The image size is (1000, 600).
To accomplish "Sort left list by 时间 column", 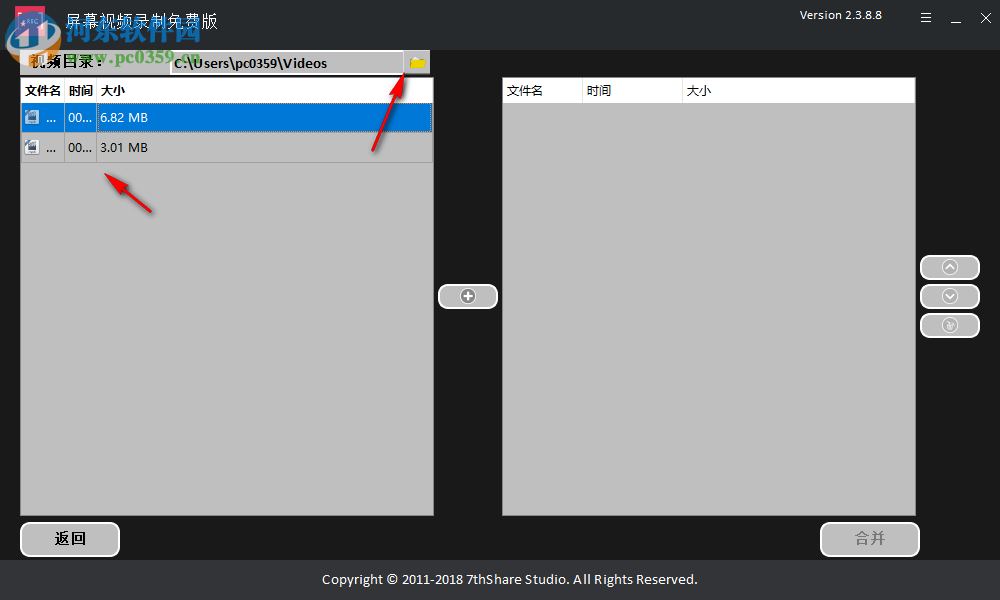I will pos(80,91).
